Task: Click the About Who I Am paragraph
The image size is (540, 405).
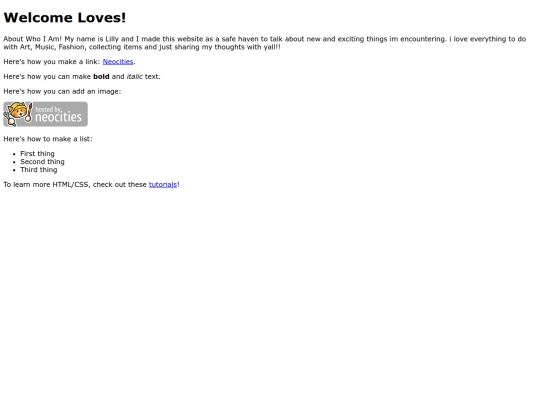Action: pos(264,43)
